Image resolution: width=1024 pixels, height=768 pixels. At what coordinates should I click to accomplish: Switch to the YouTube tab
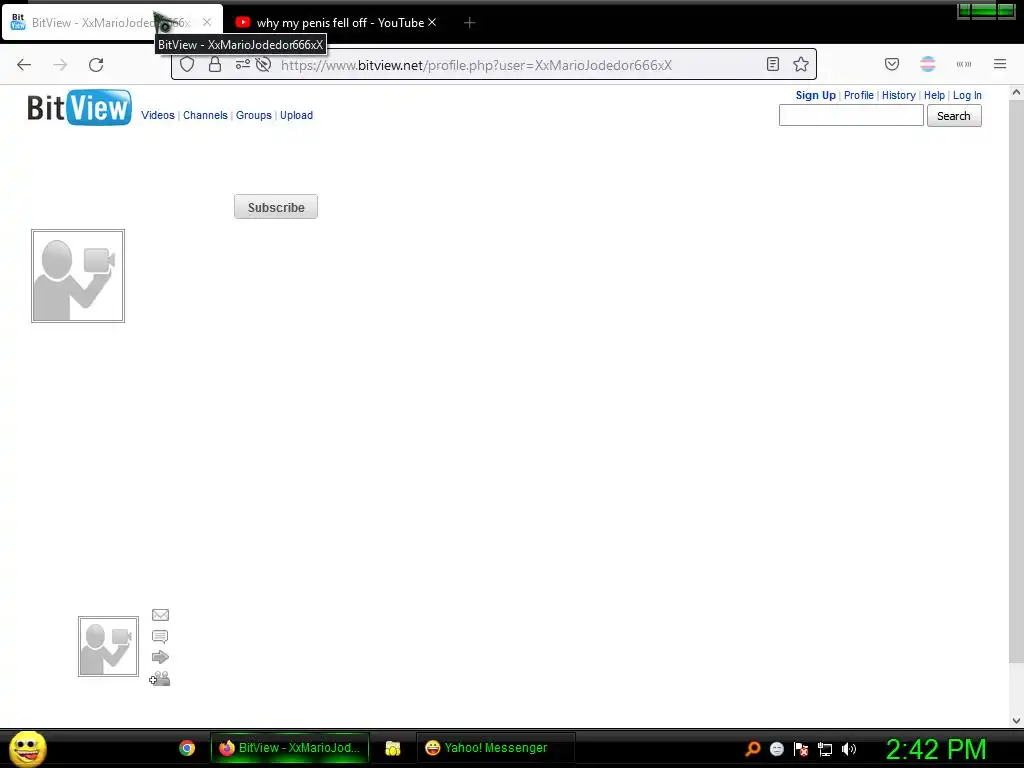(336, 23)
